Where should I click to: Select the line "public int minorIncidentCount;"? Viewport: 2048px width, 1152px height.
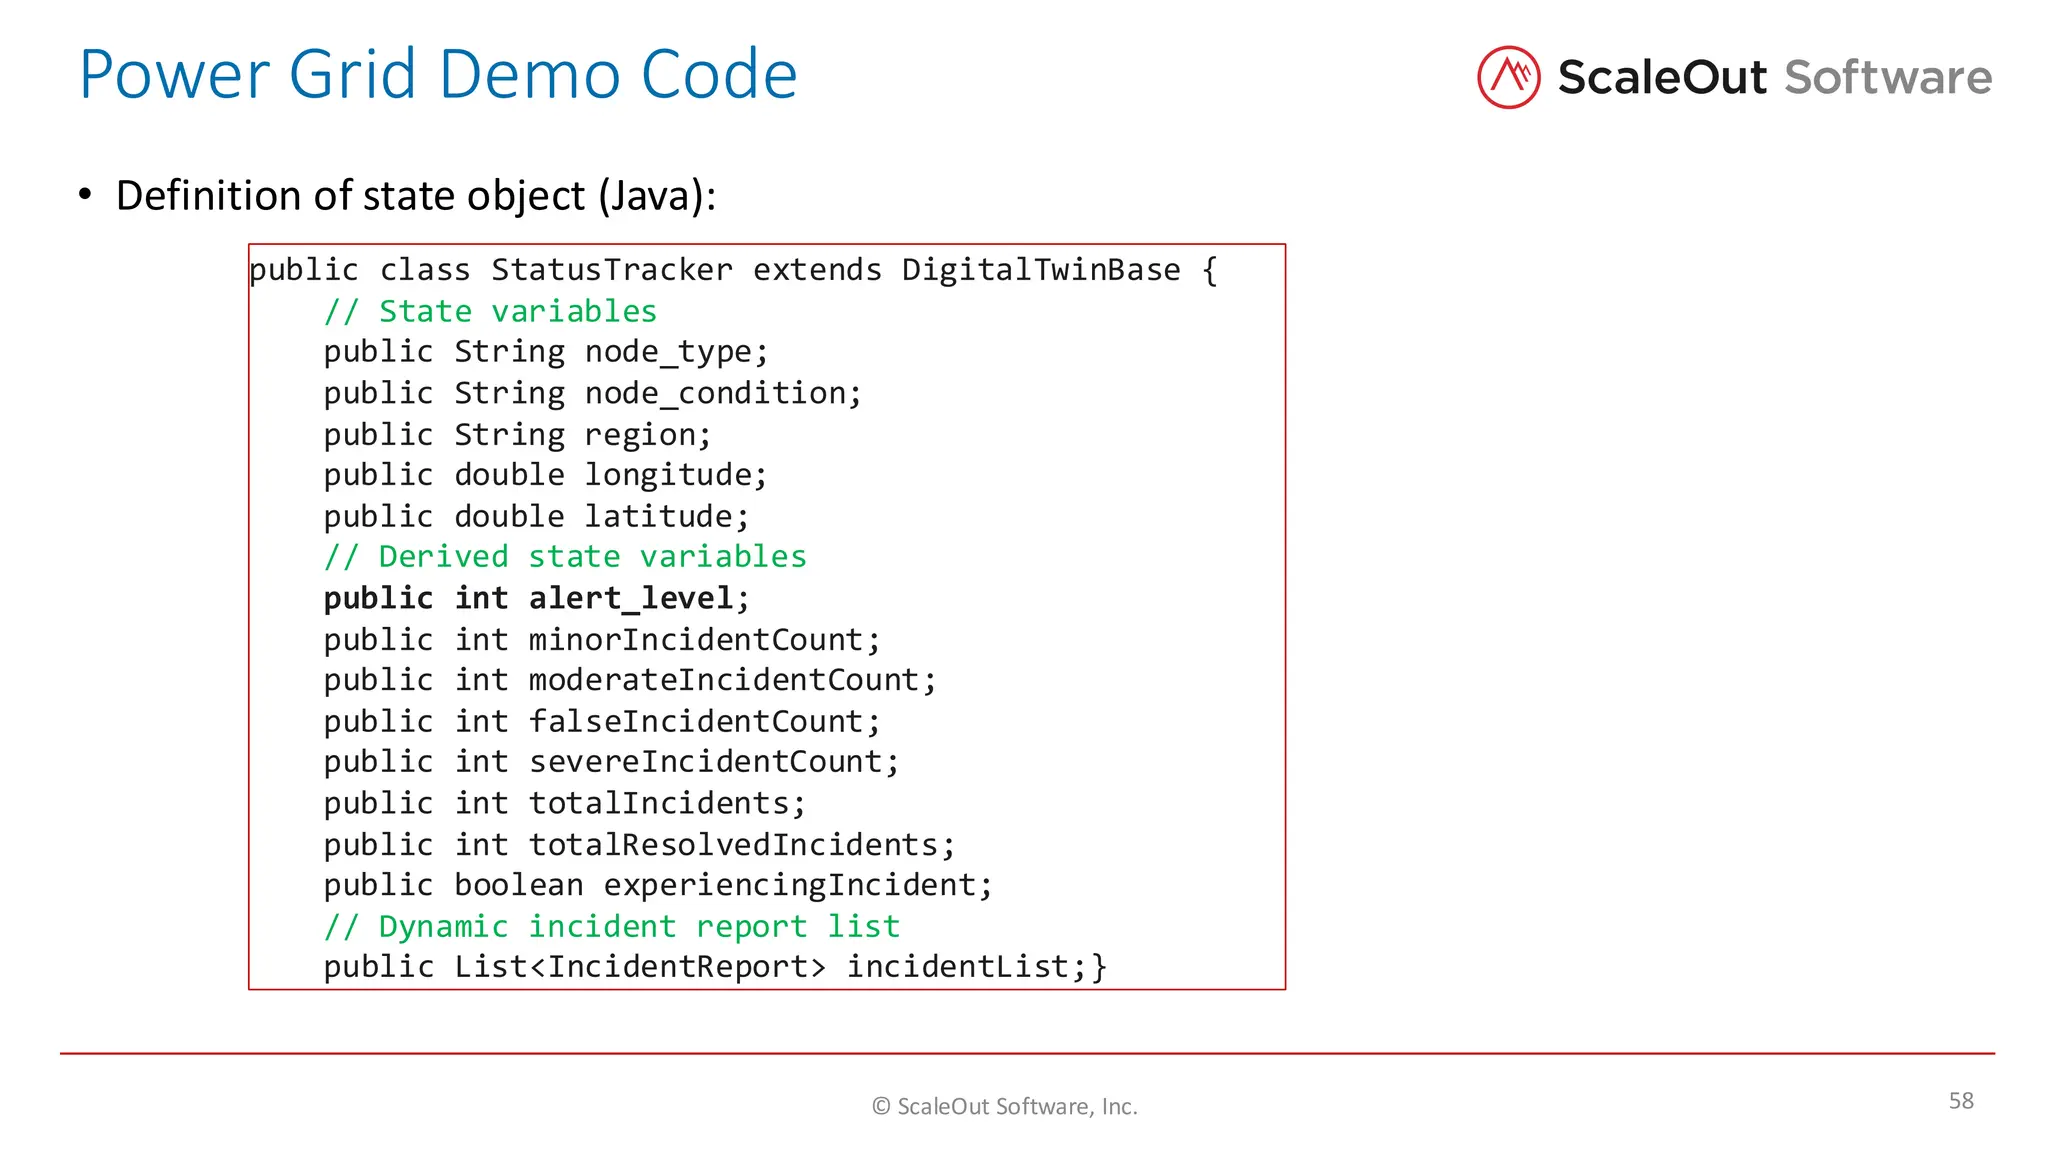tap(602, 640)
